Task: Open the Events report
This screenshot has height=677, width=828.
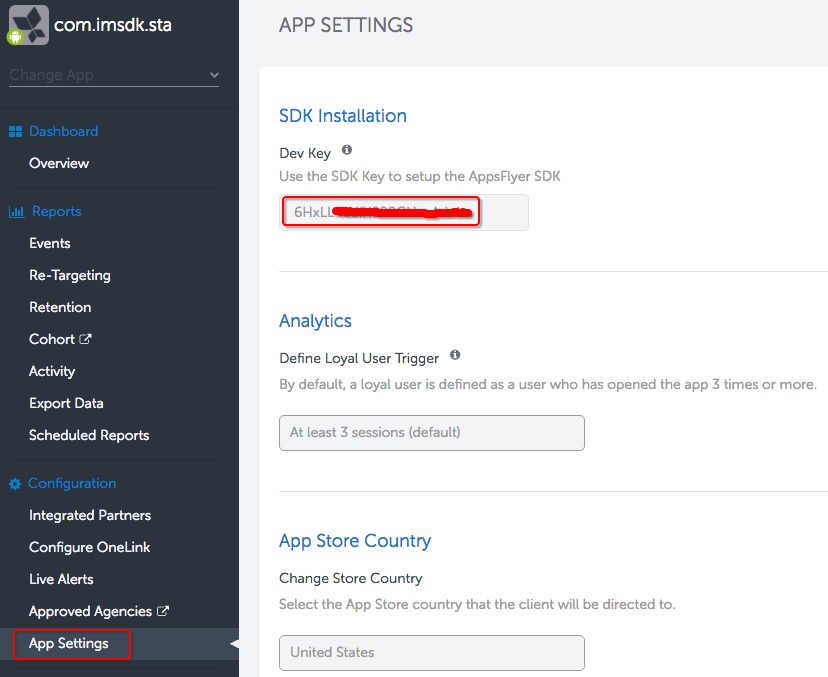Action: (x=48, y=243)
